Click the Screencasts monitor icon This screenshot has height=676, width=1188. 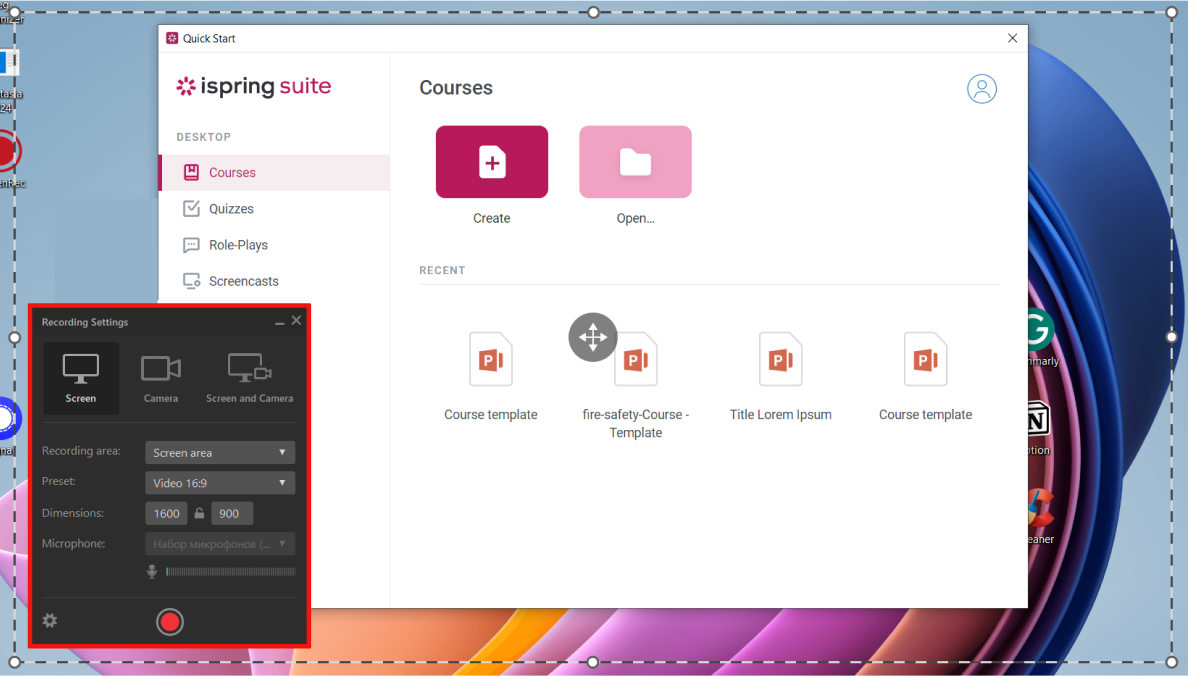[x=192, y=281]
